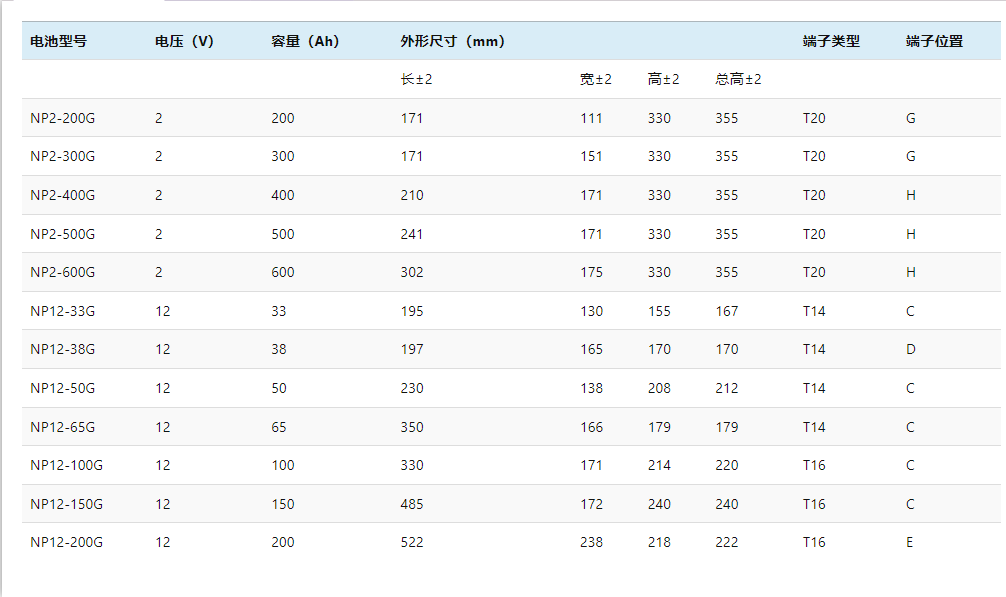Select the NP12-33G model cell
The image size is (1006, 597).
(x=62, y=311)
